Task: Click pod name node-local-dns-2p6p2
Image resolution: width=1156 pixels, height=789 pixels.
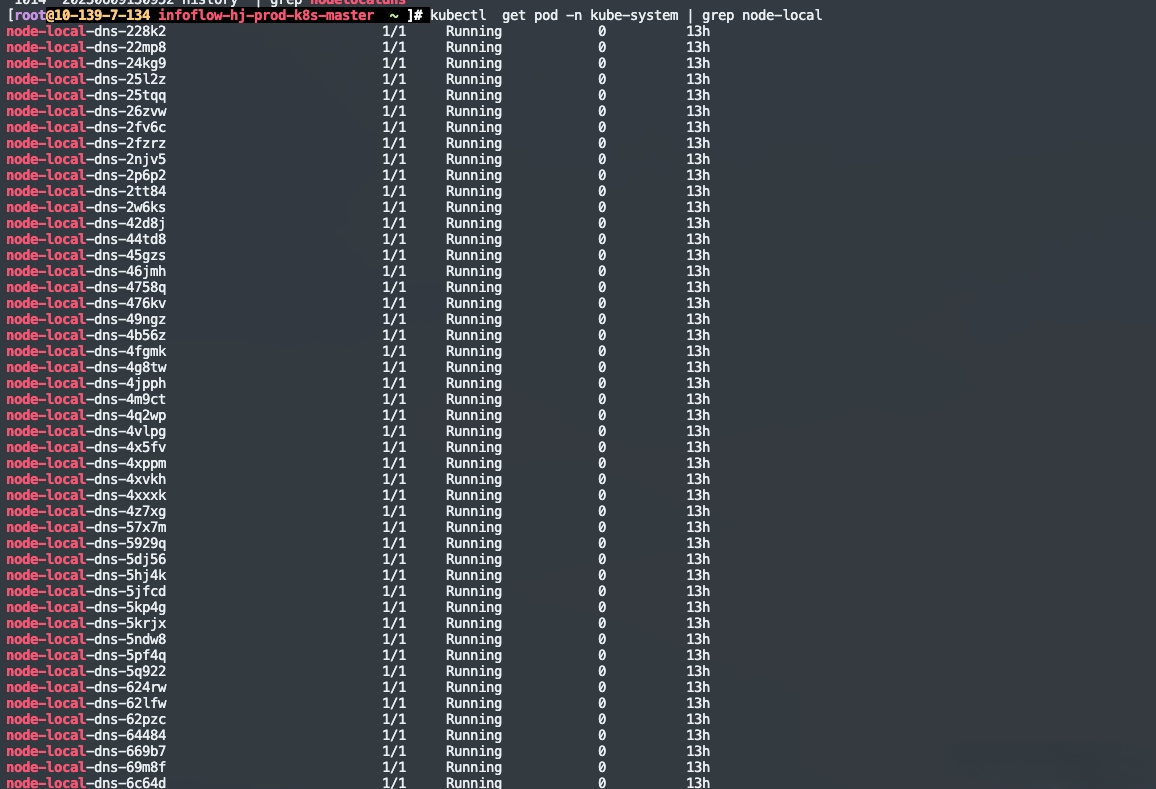Action: (86, 175)
